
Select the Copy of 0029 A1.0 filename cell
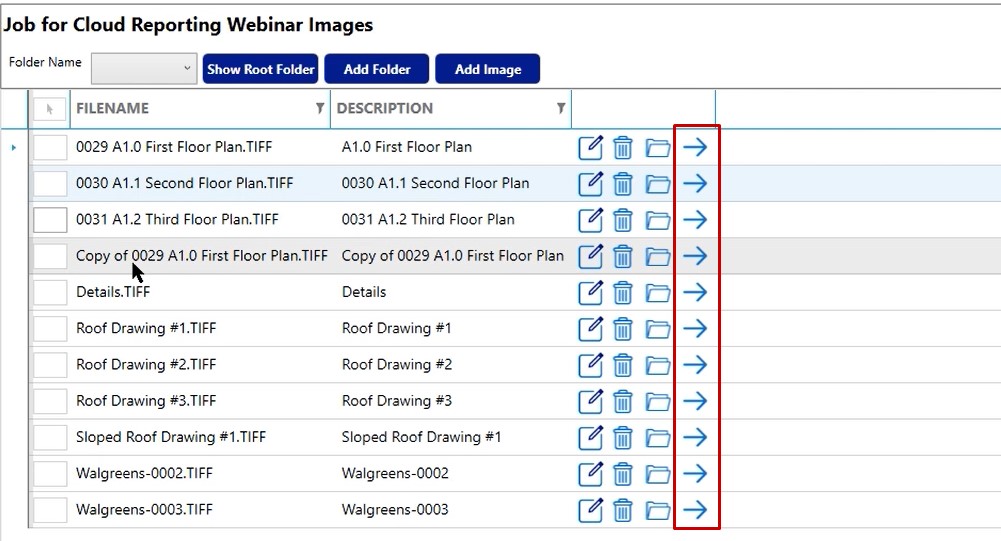(x=201, y=256)
